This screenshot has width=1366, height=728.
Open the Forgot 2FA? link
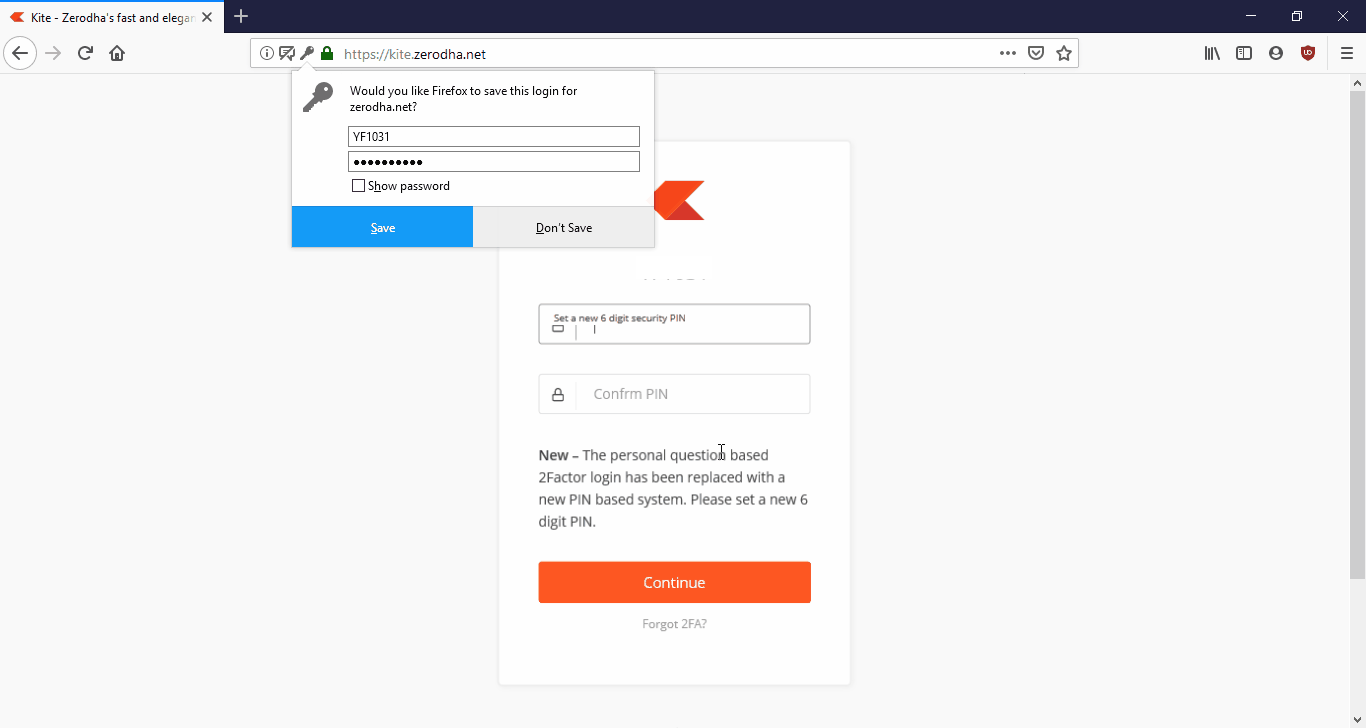pos(674,624)
